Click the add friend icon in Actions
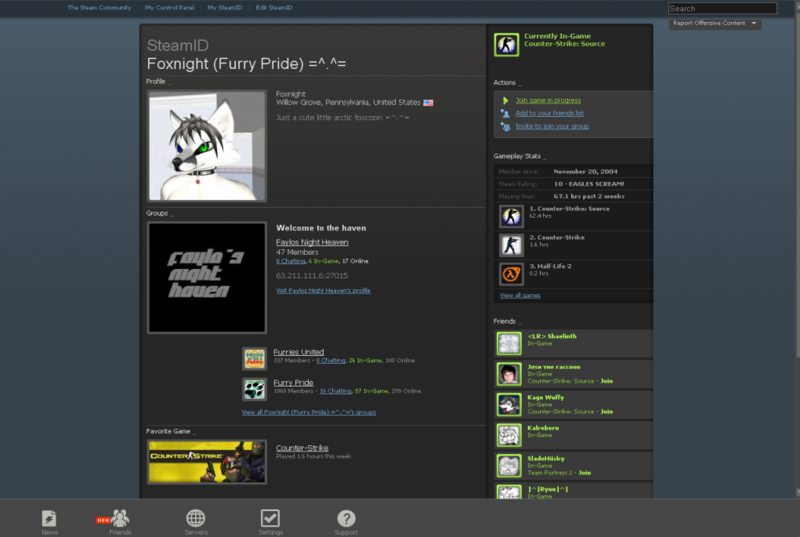 tap(505, 113)
